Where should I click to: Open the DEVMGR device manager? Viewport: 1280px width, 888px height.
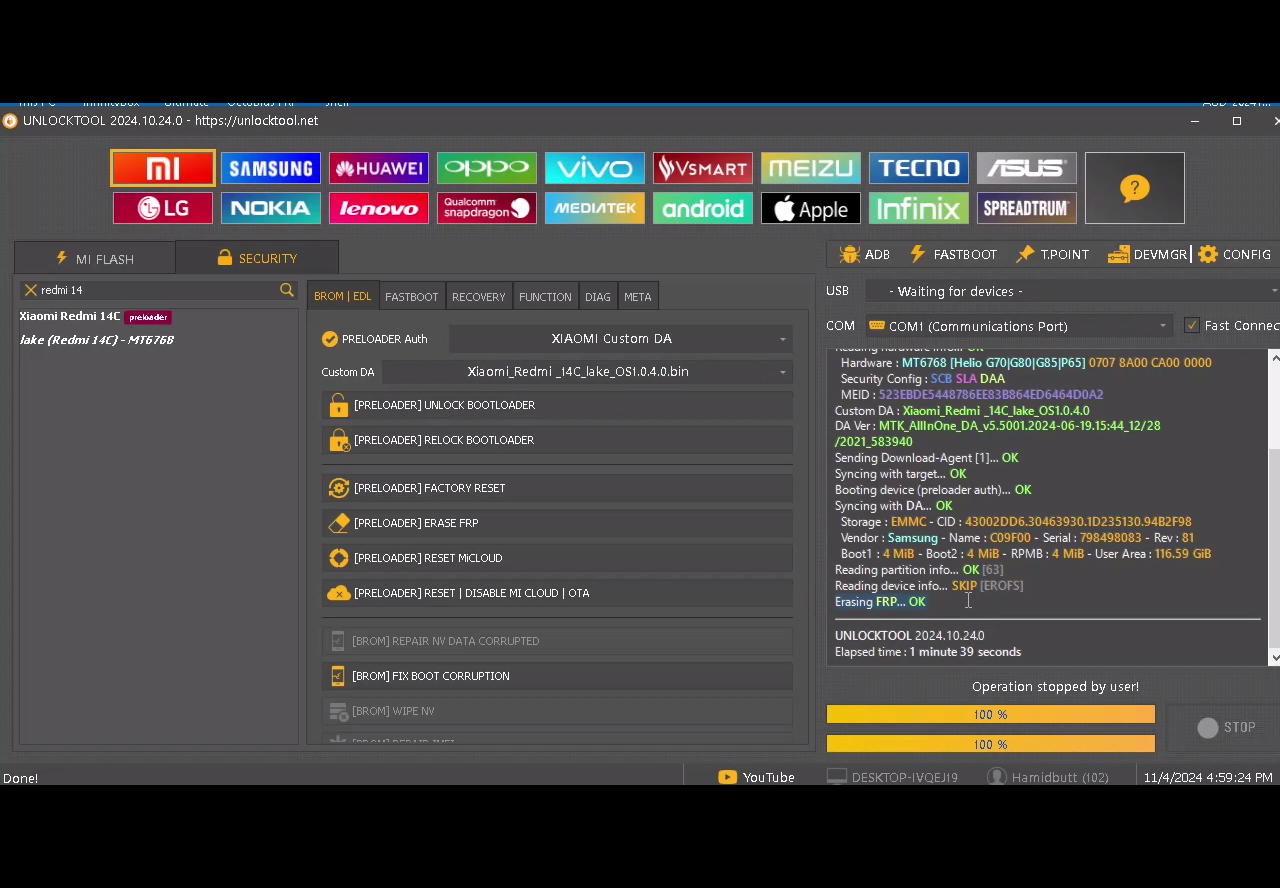(1147, 255)
